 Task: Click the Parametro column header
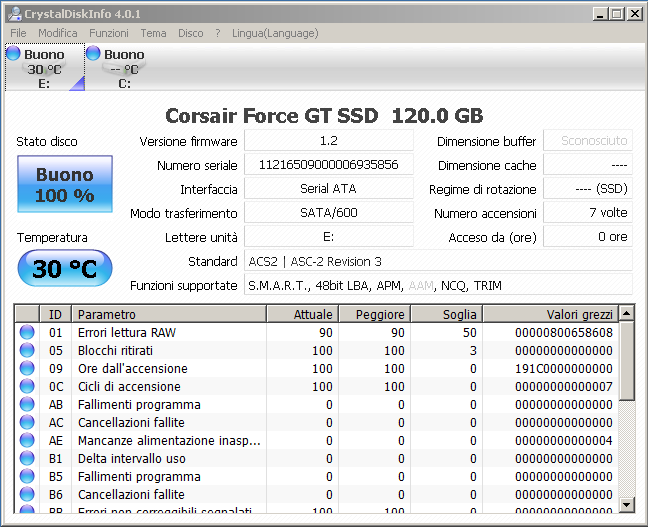click(x=169, y=314)
